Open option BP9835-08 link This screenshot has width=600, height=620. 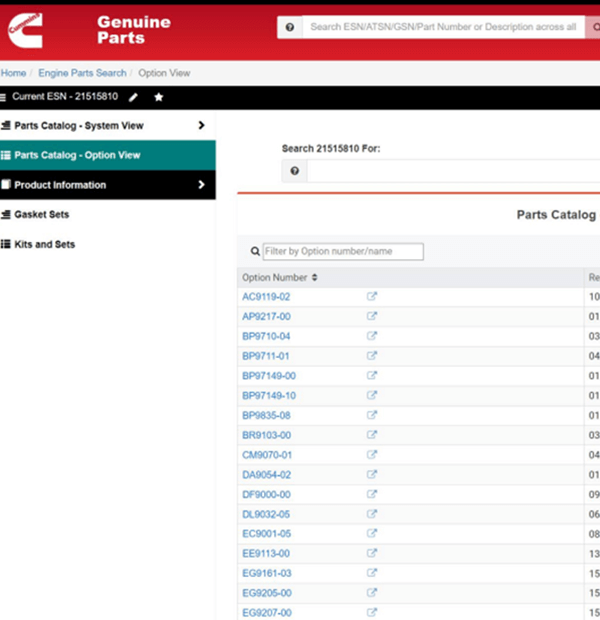pyautogui.click(x=266, y=416)
